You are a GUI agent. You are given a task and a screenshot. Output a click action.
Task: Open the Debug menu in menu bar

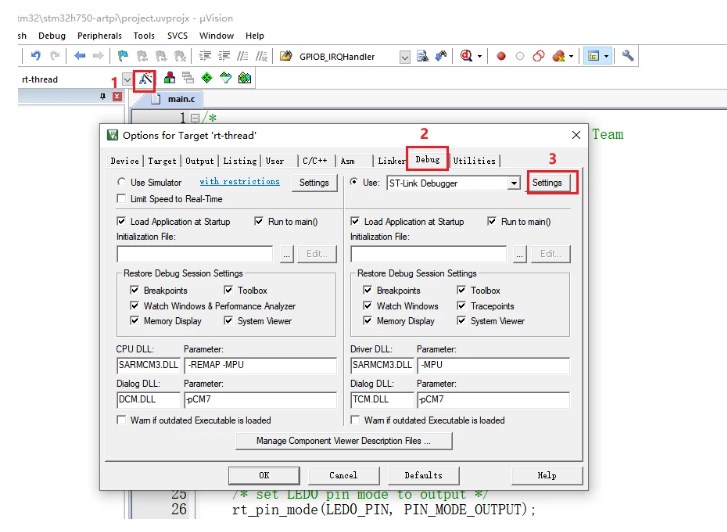(x=52, y=36)
